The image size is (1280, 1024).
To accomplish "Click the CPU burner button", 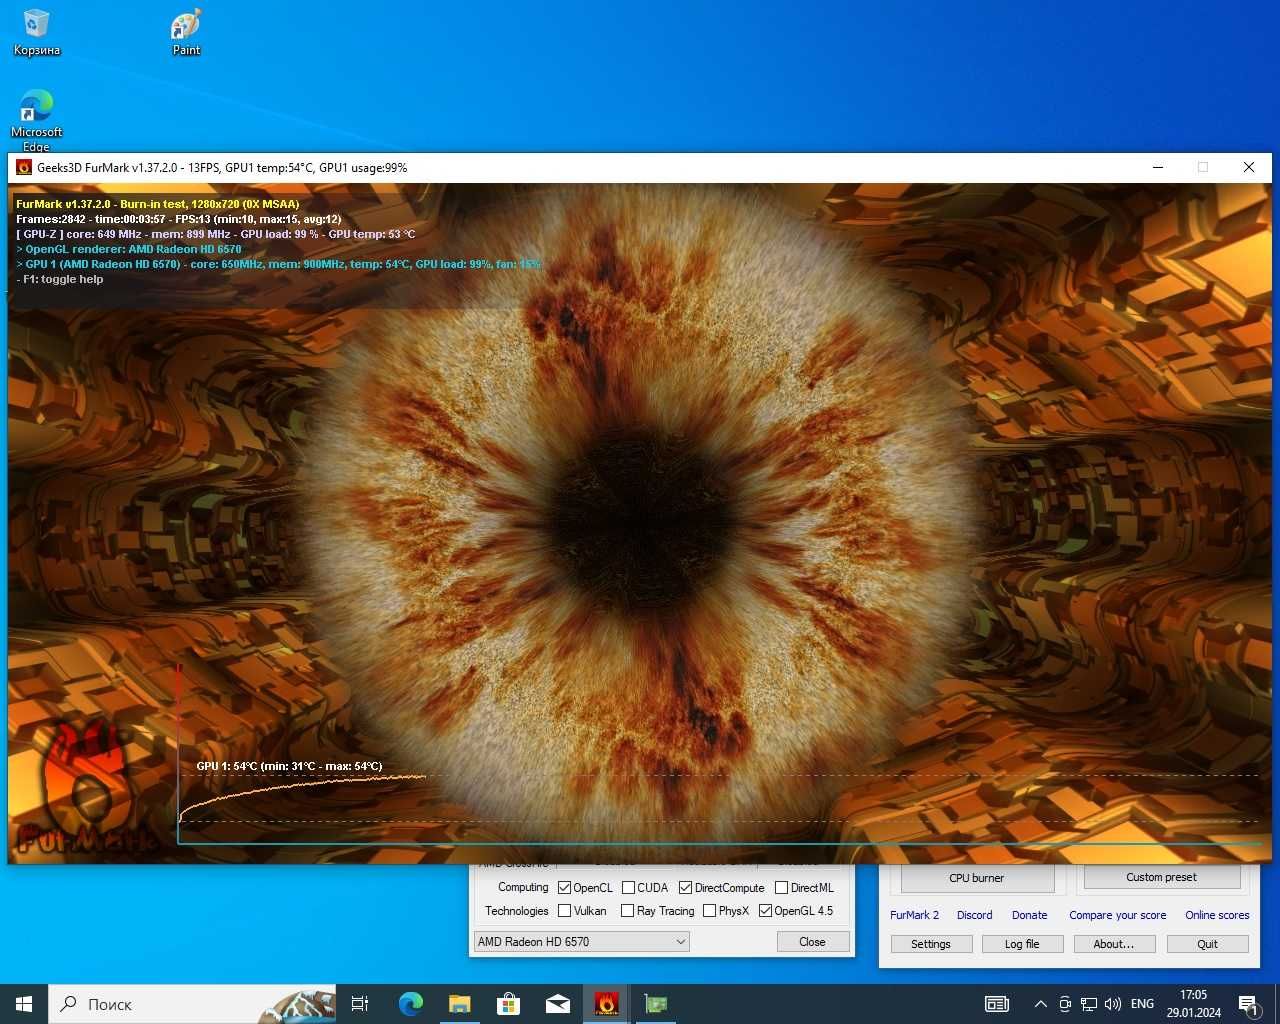I will 977,878.
